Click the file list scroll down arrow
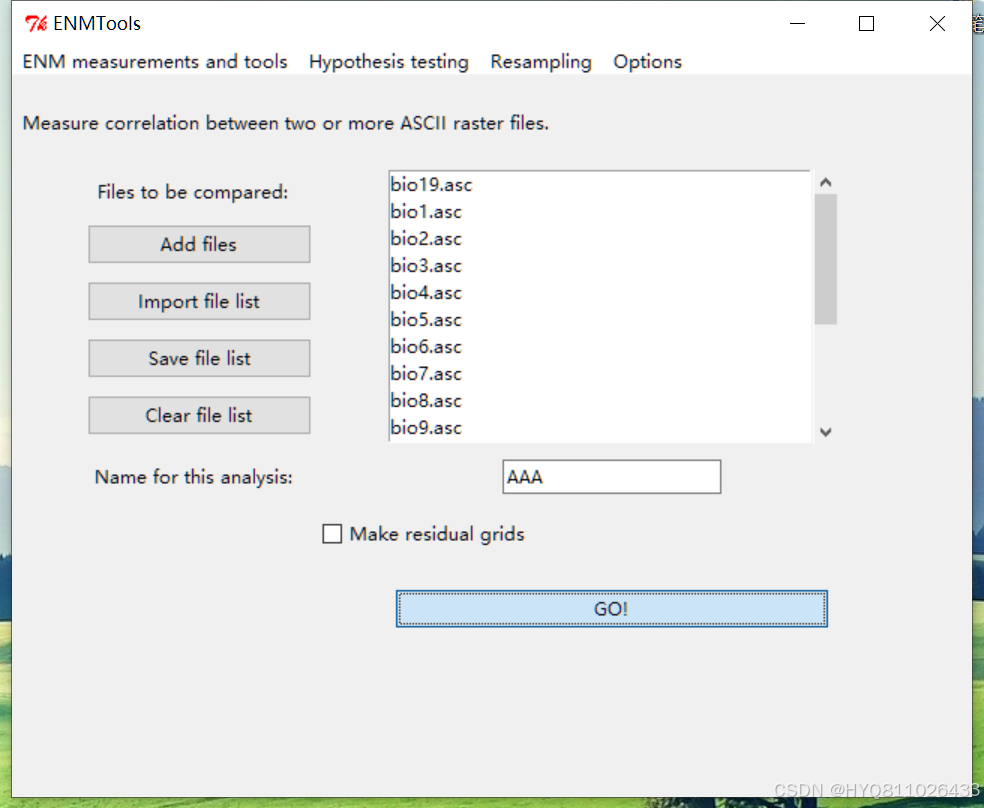Viewport: 984px width, 808px height. point(826,432)
